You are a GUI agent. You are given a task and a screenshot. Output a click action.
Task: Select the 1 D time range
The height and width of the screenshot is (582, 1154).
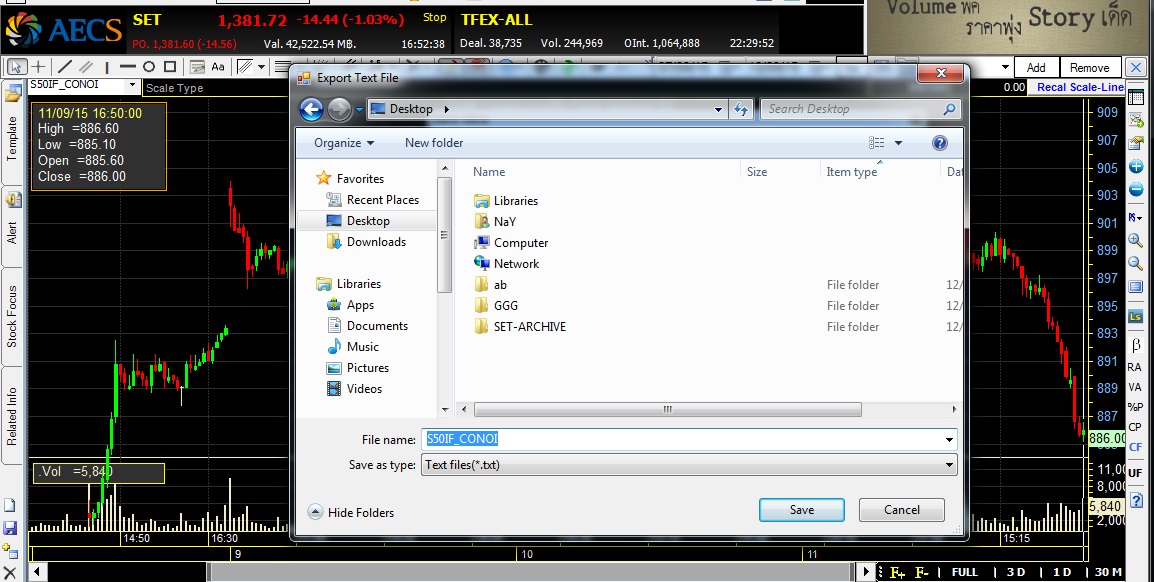[1062, 572]
